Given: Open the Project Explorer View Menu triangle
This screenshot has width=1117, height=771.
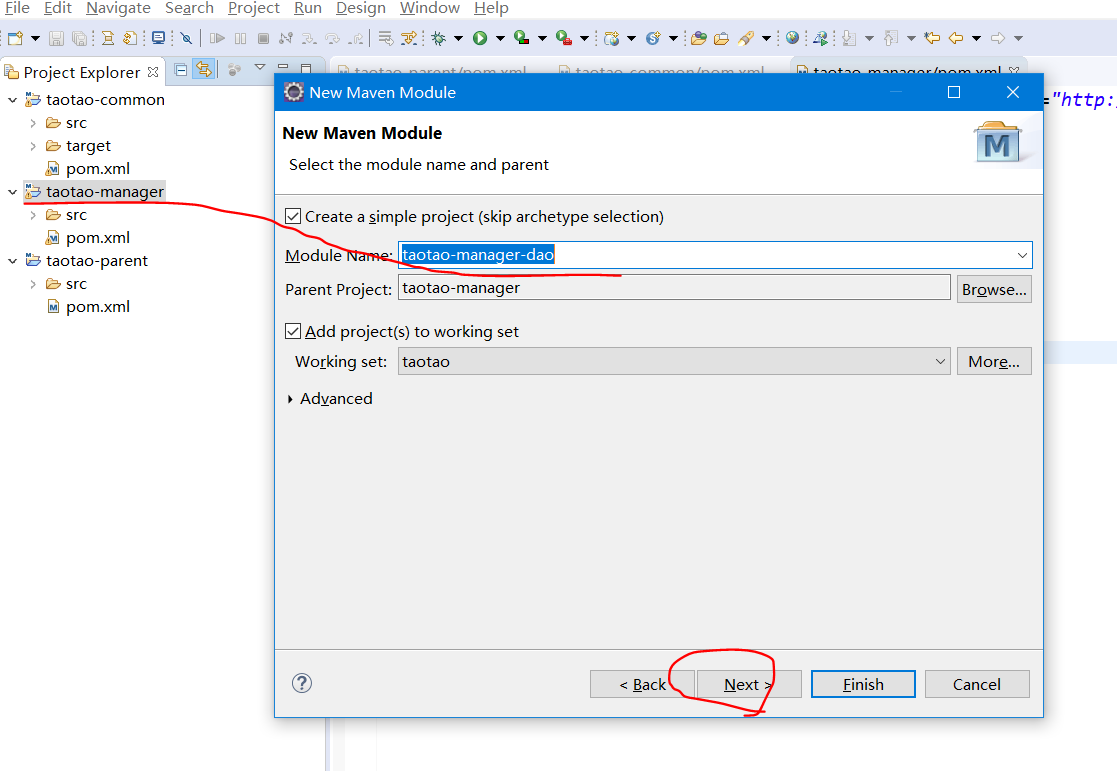Looking at the screenshot, I should (x=260, y=68).
